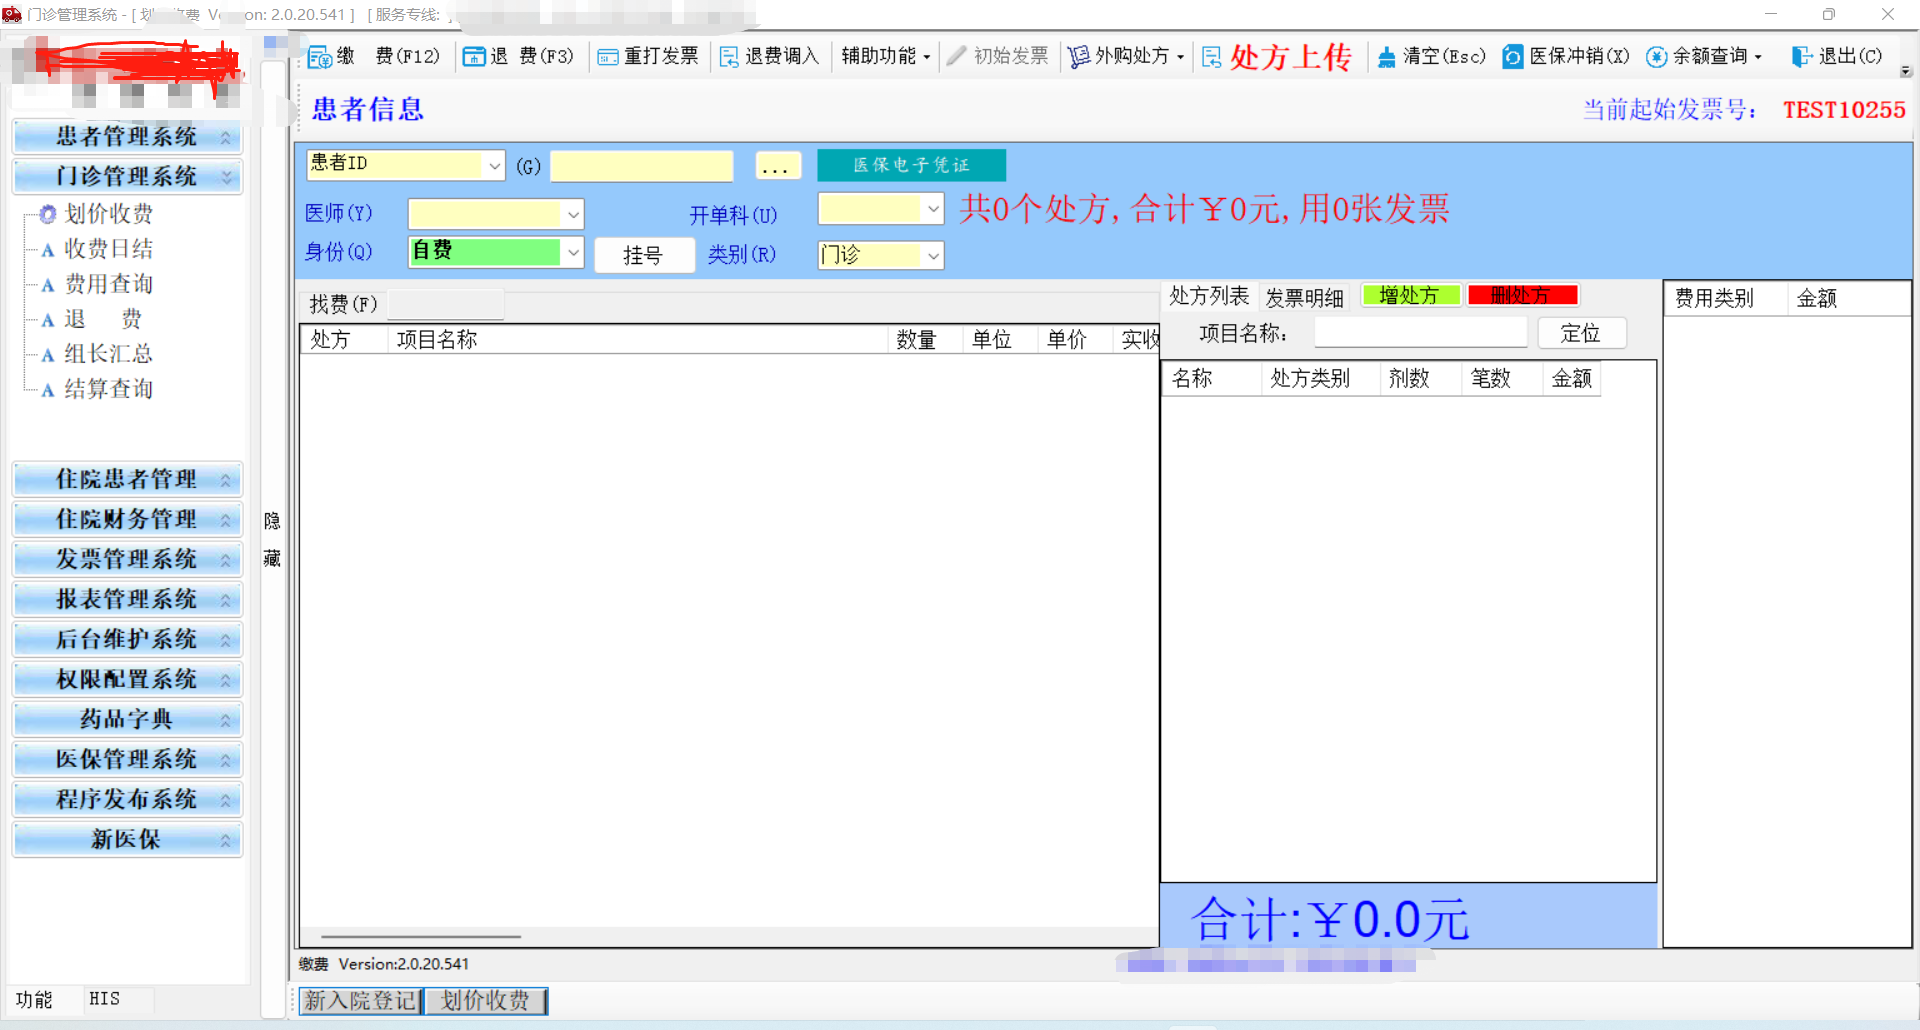Switch to the 处方列表 tab

[1209, 296]
